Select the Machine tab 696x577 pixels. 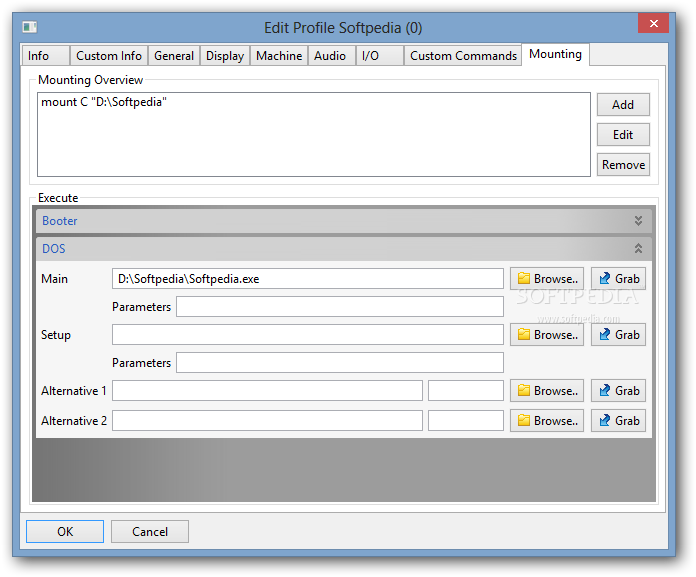coord(279,56)
